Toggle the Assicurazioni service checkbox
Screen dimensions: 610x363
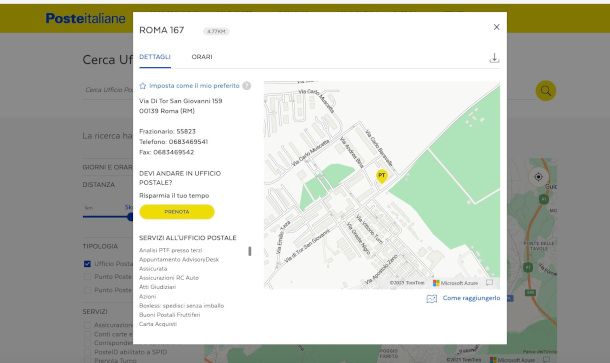(87, 325)
